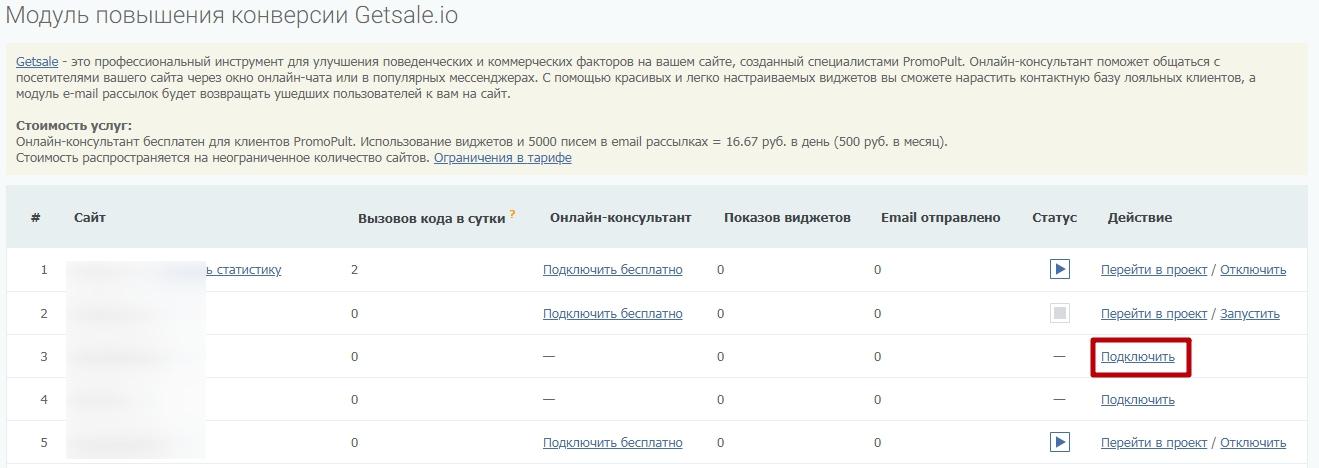1319x468 pixels.
Task: Open the Ограничения в тарифе link
Action: 503,158
